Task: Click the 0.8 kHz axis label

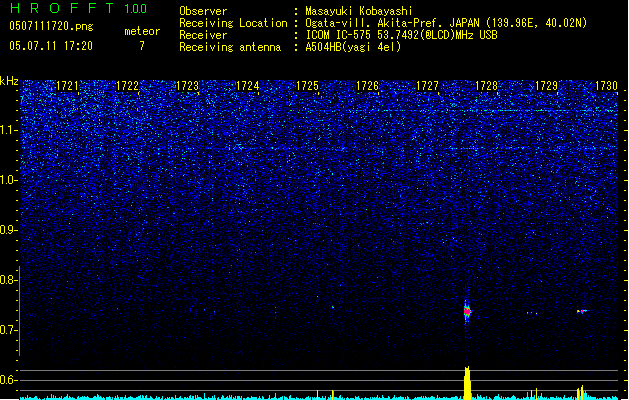Action: pyautogui.click(x=9, y=280)
